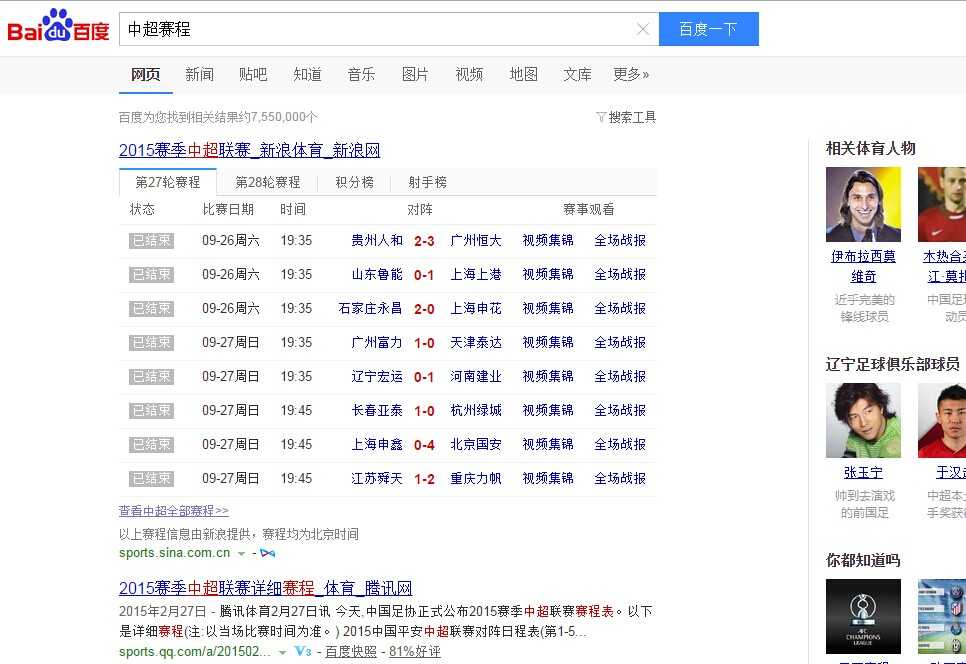966x664 pixels.
Task: Open 全场战报 for 上海申鑫 vs 北京国安
Action: pyautogui.click(x=620, y=444)
